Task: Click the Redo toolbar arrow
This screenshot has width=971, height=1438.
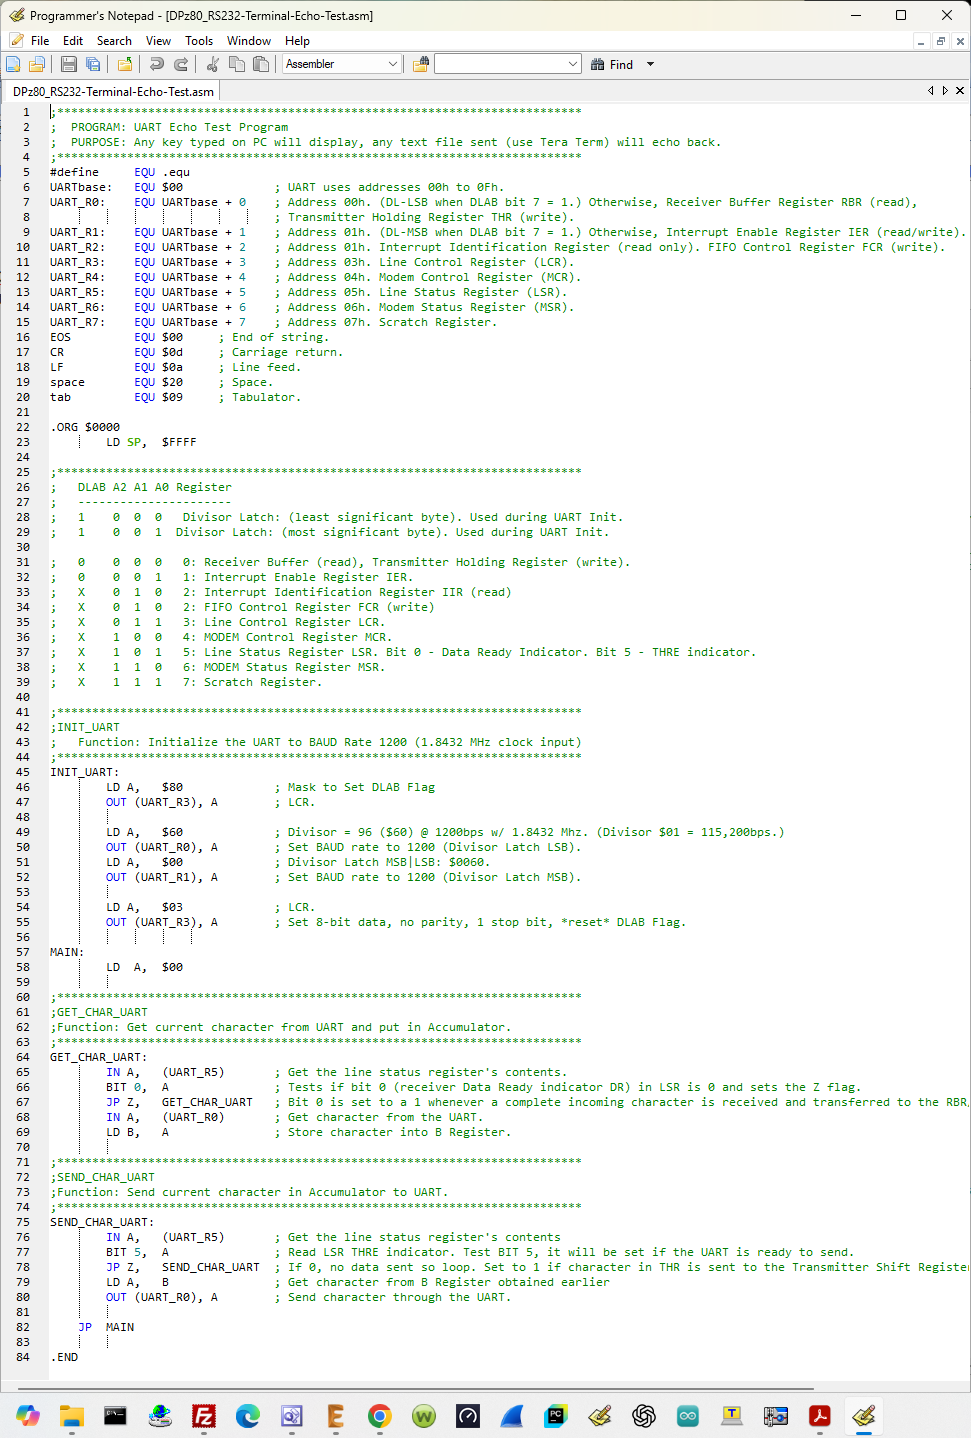Action: 181,64
